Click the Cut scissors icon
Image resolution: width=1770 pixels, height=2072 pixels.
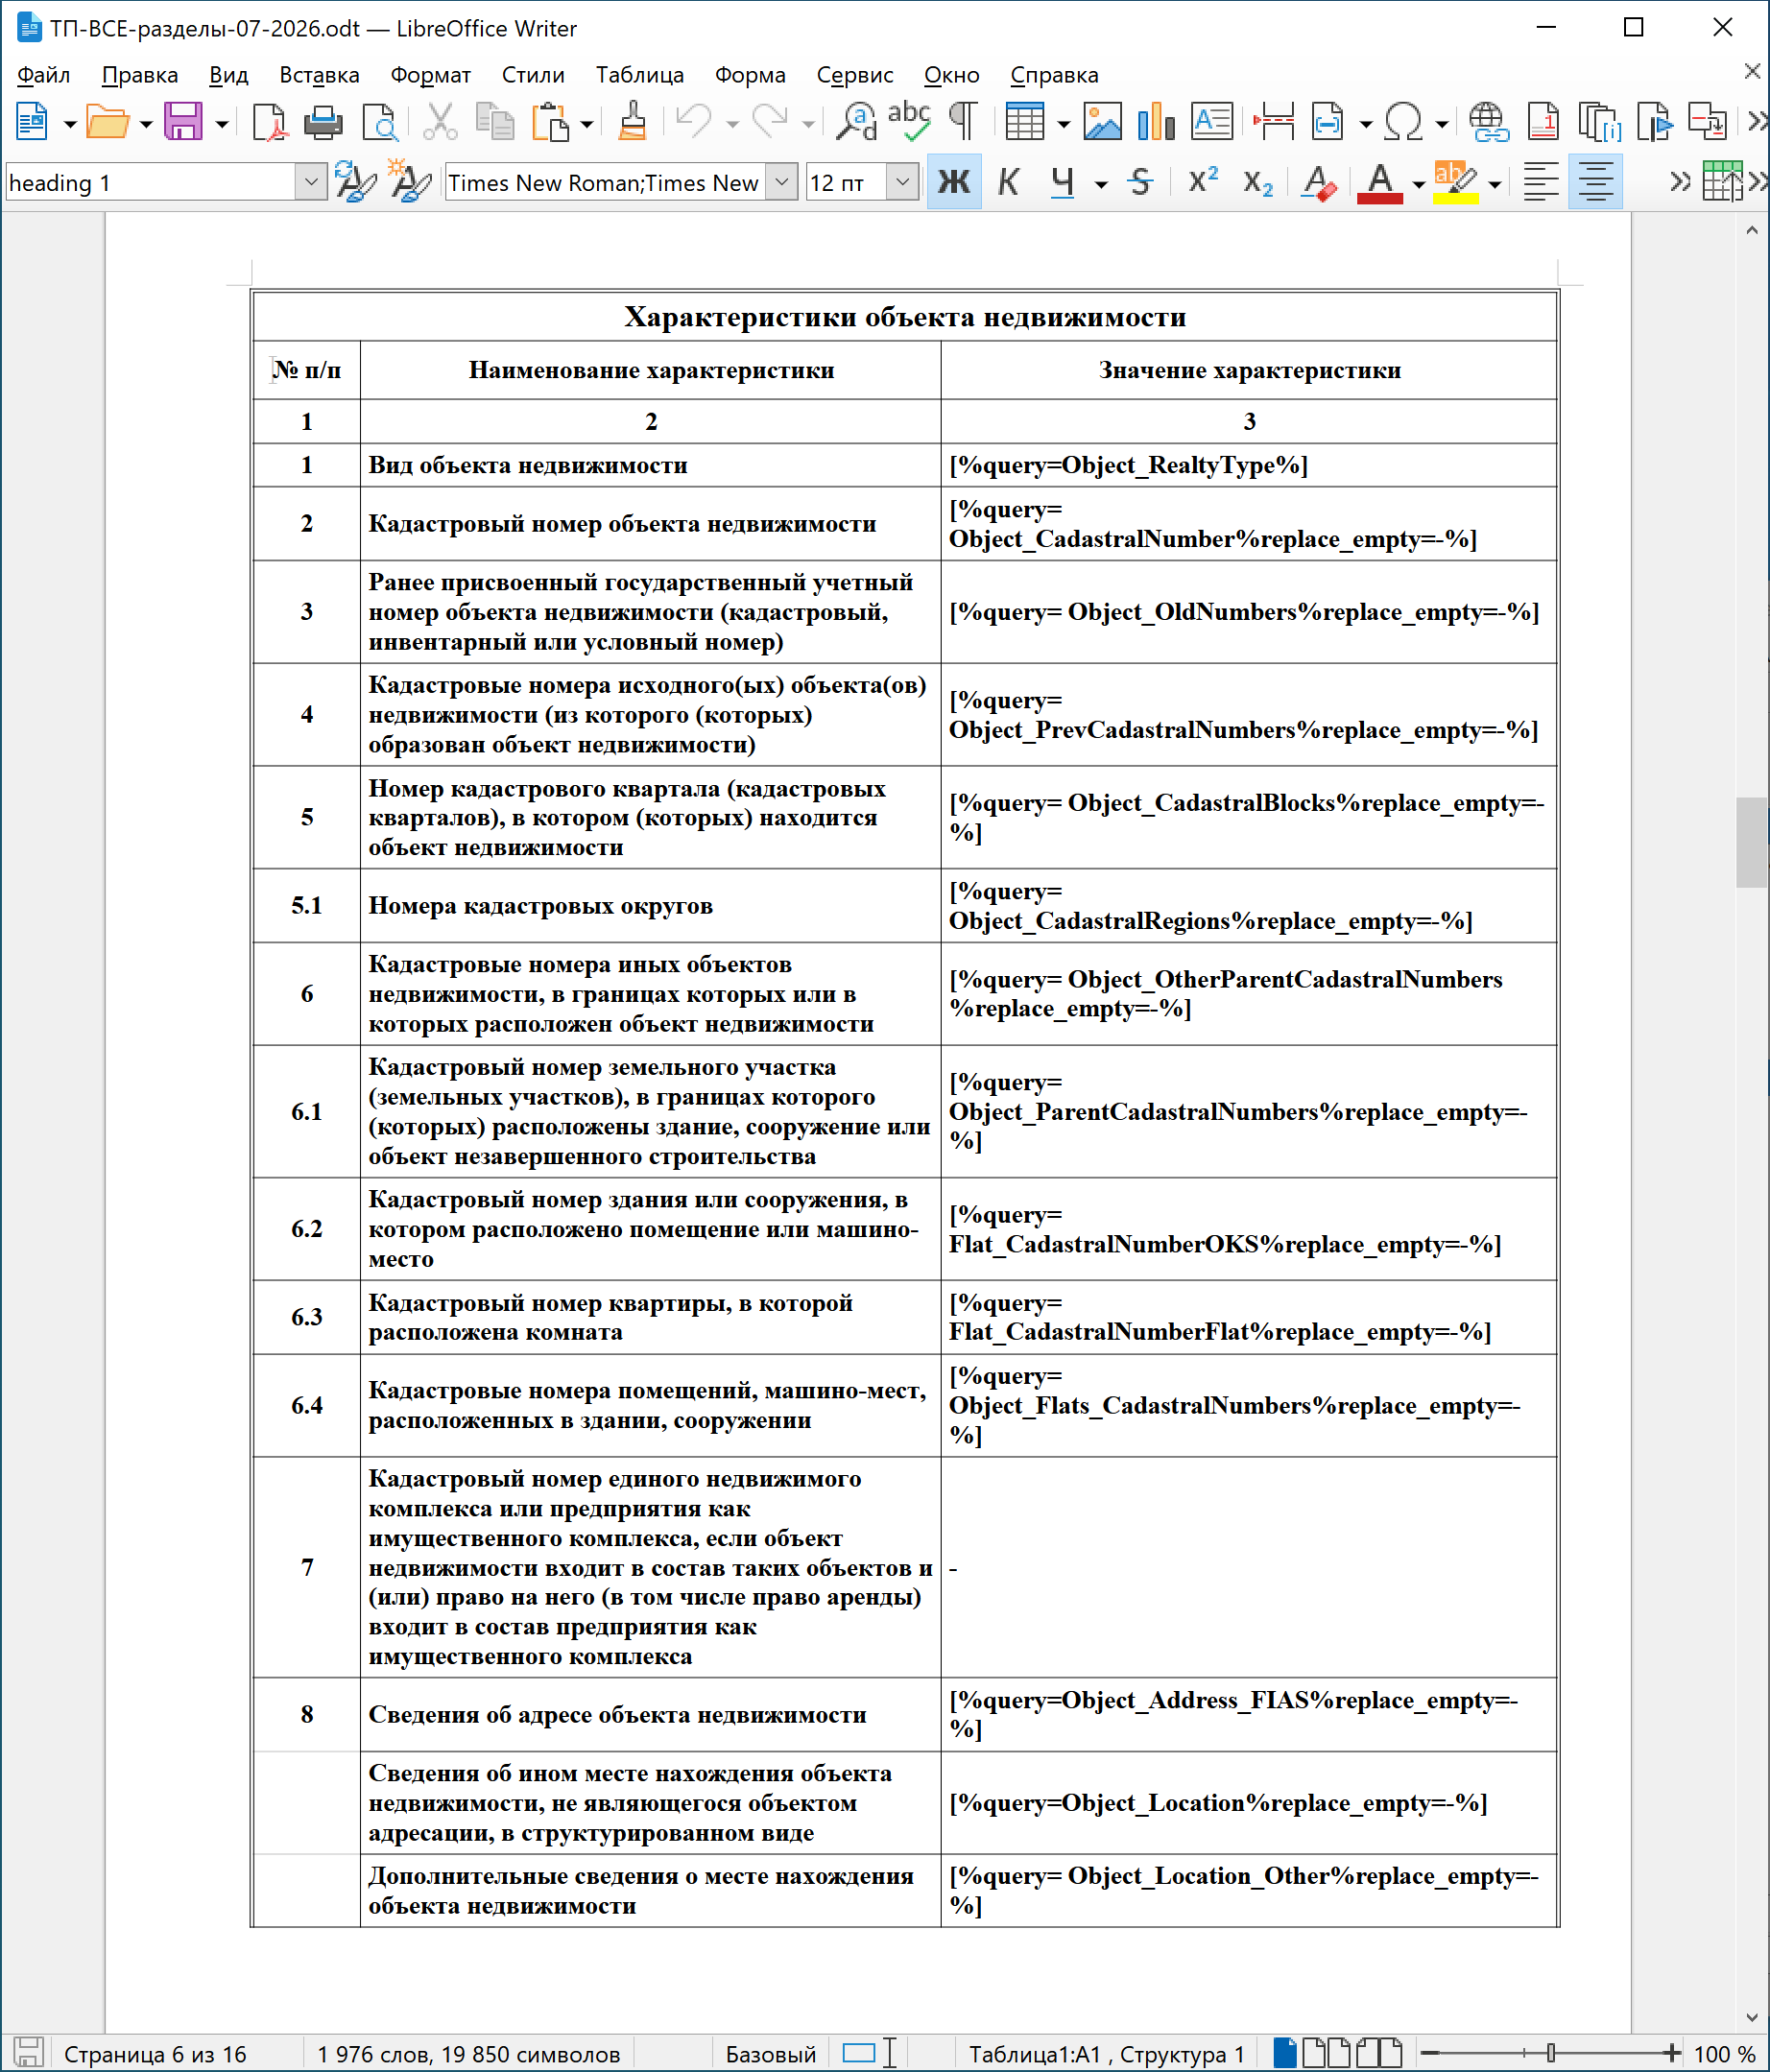[440, 122]
